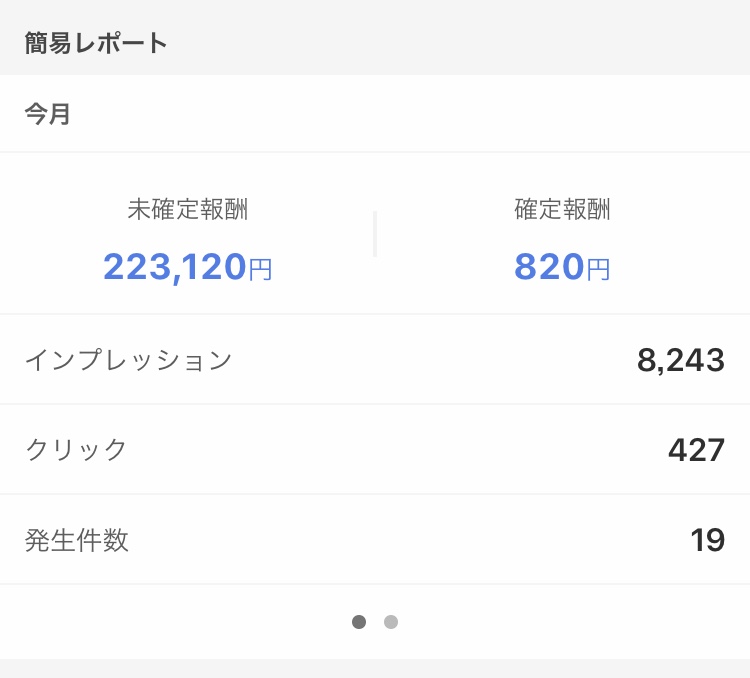The image size is (750, 678).
Task: Click the gray area below the page dots
Action: [x=375, y=668]
